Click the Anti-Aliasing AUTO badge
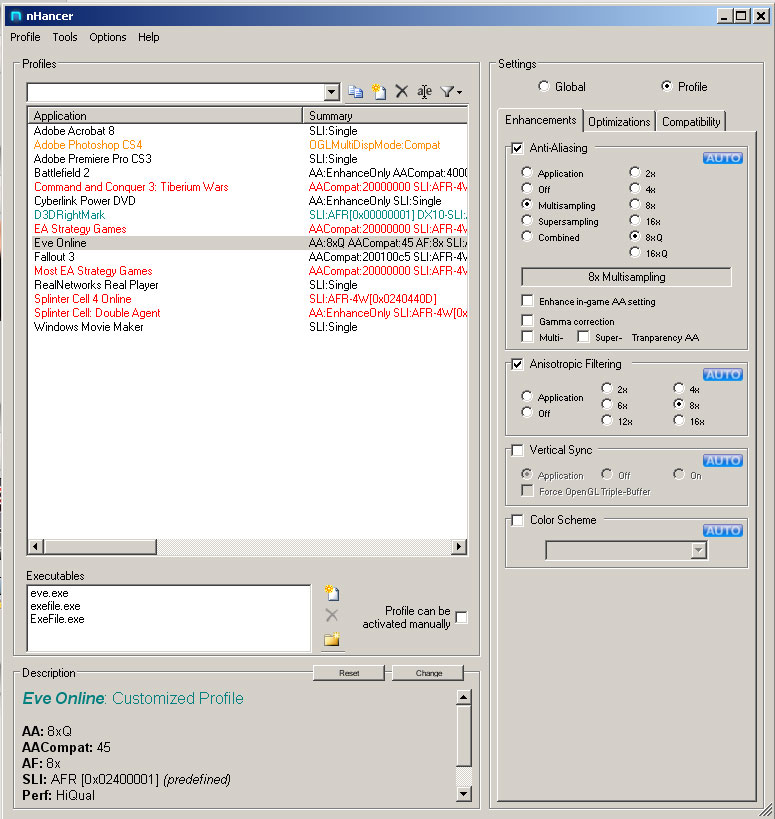 723,158
